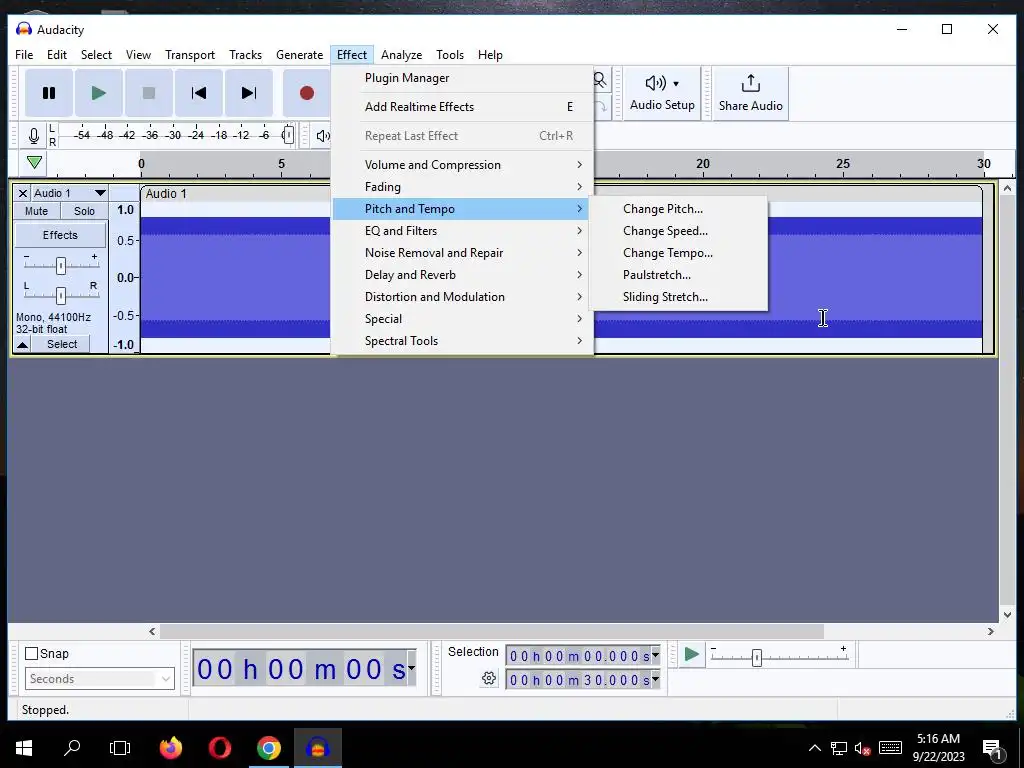Click the green timeline options triangle

[35, 163]
